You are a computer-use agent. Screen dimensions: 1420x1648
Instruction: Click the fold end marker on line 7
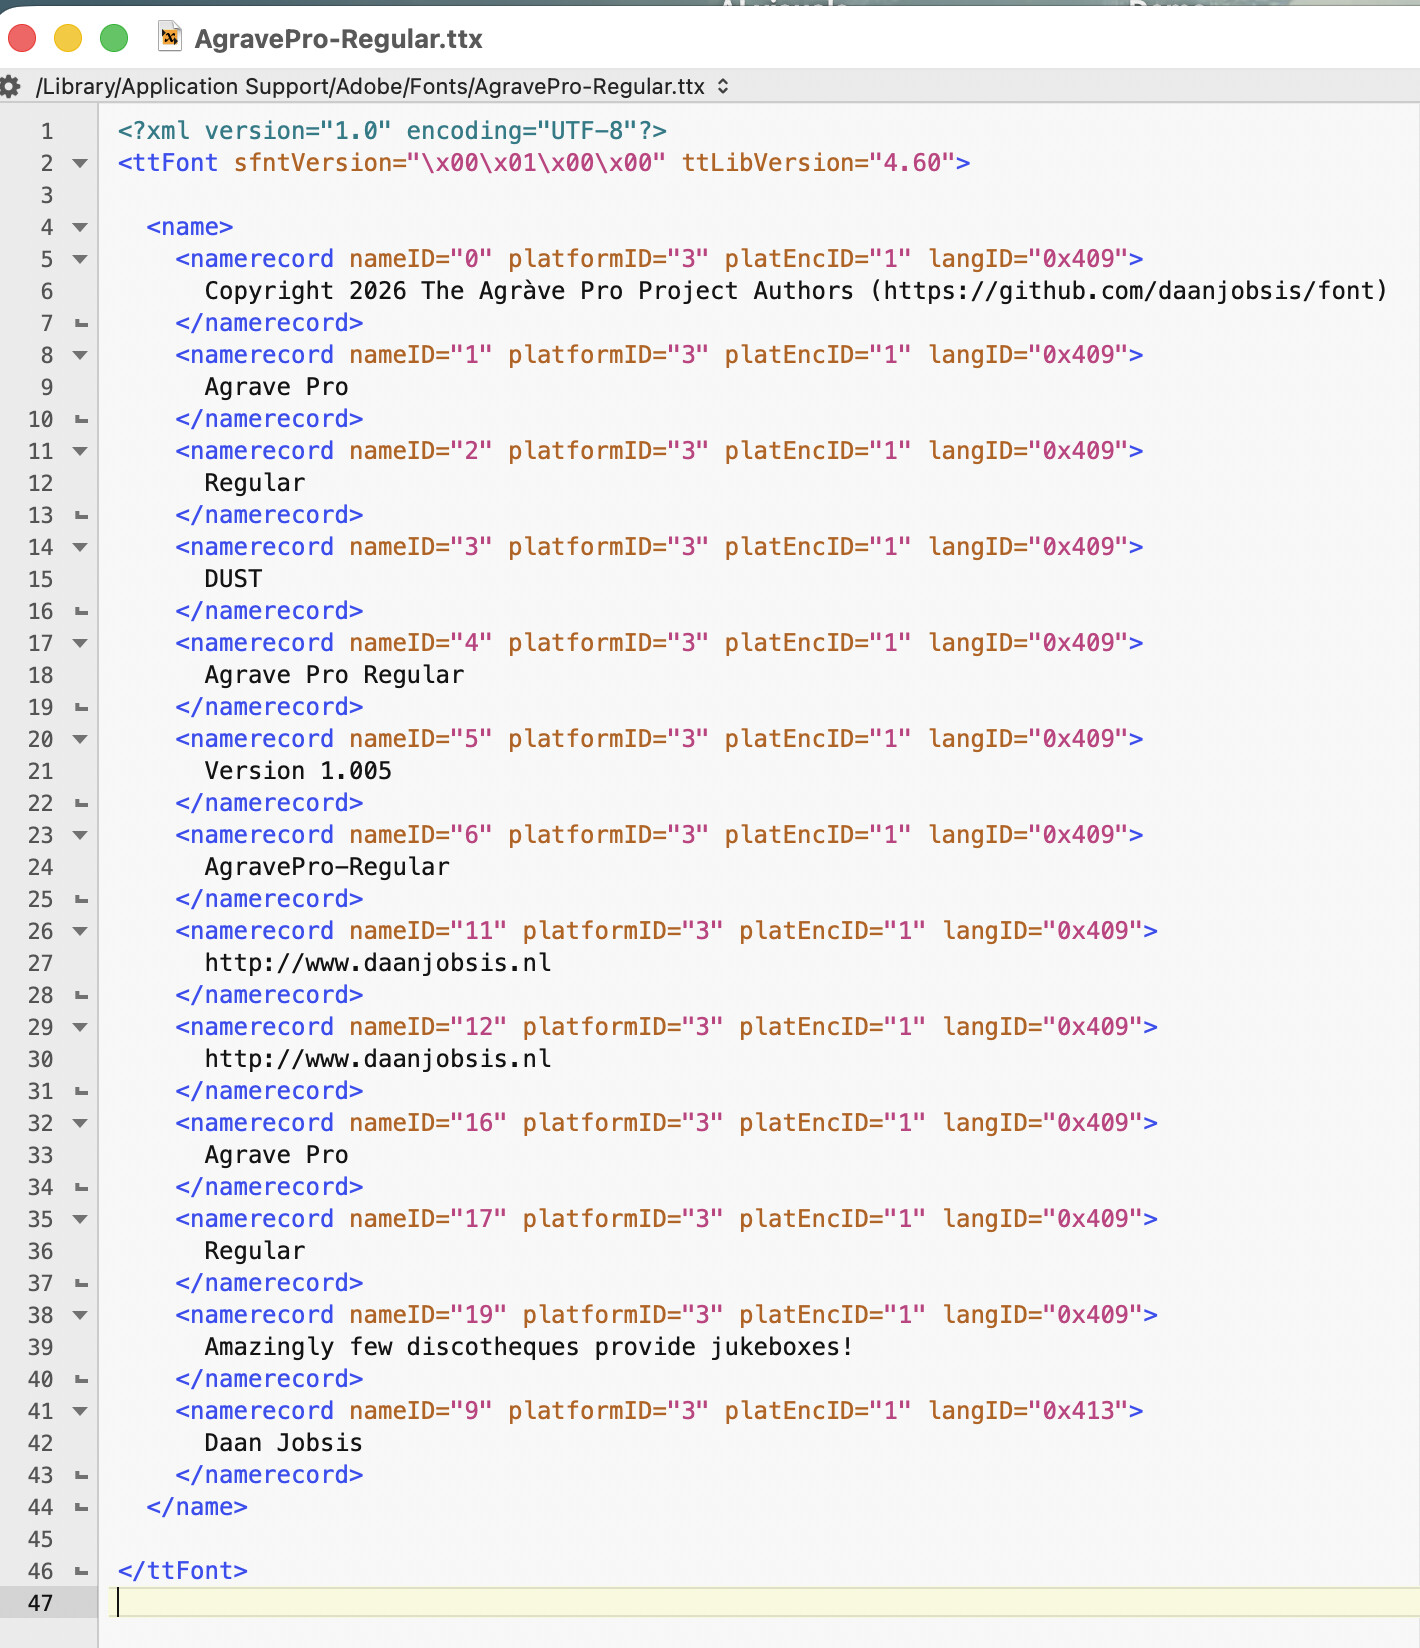pos(81,323)
